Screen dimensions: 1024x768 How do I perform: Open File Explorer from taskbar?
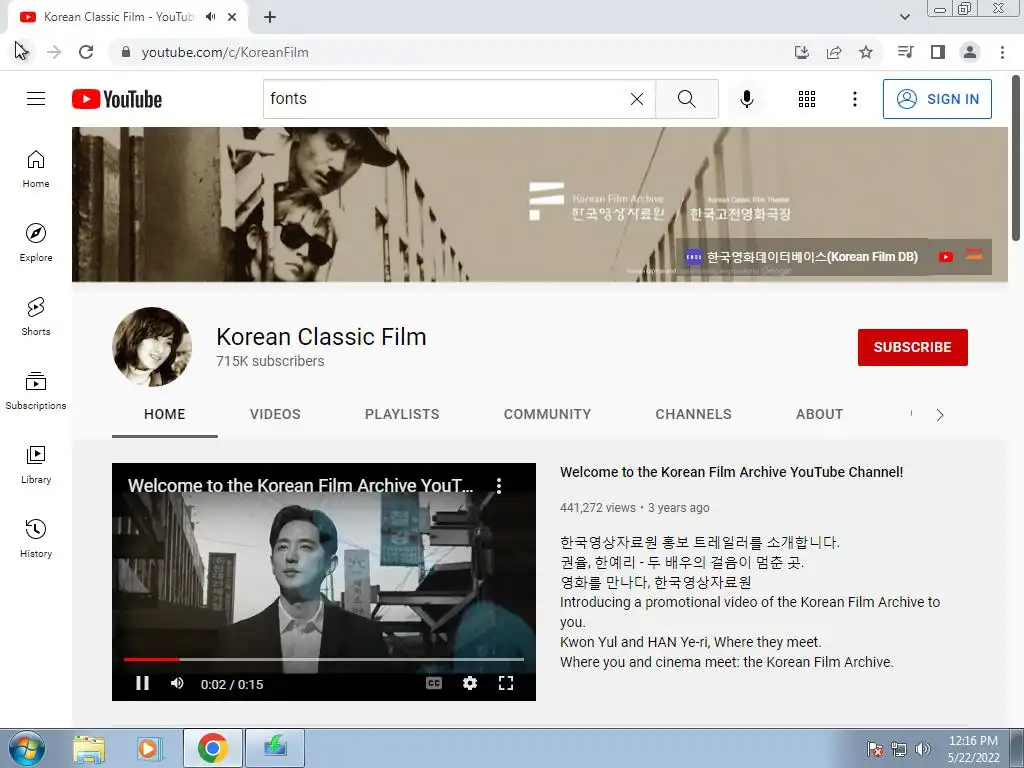coord(89,748)
